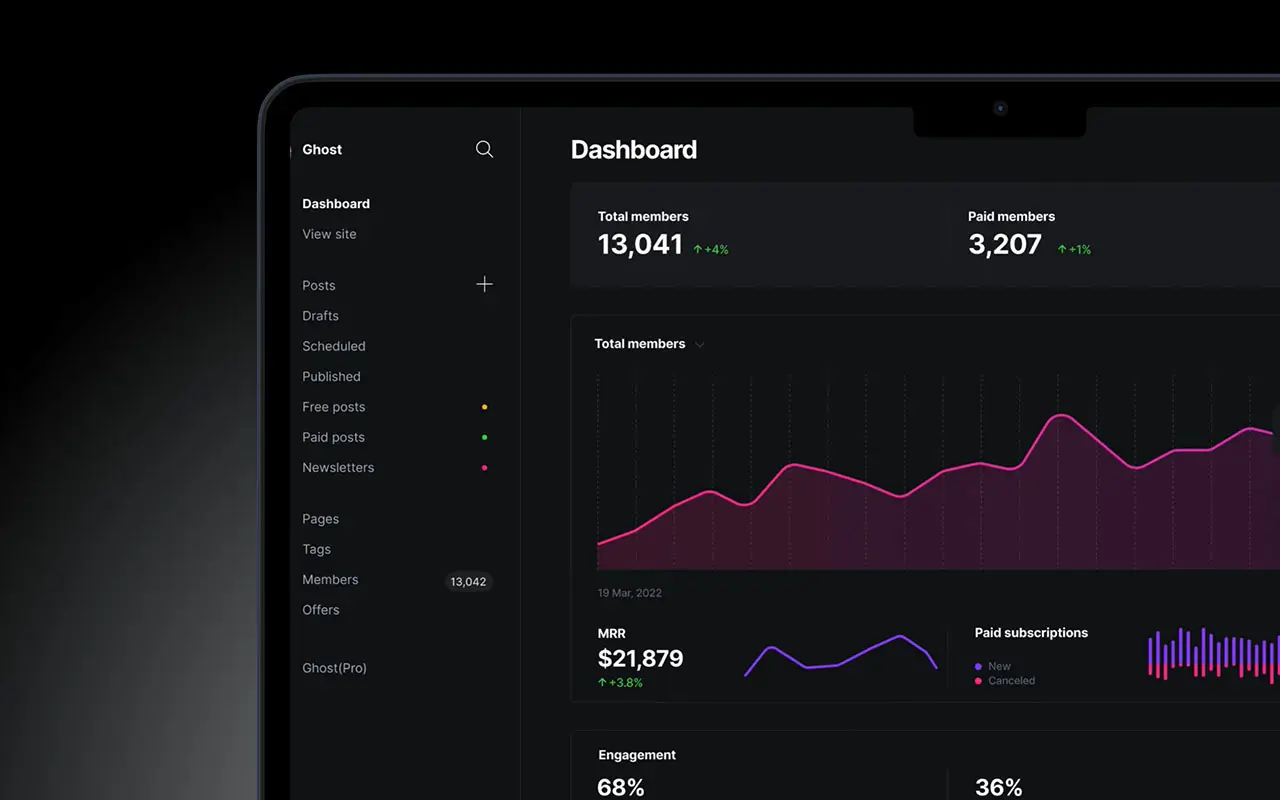Viewport: 1280px width, 800px height.
Task: Create a new post using the plus icon
Action: [484, 284]
